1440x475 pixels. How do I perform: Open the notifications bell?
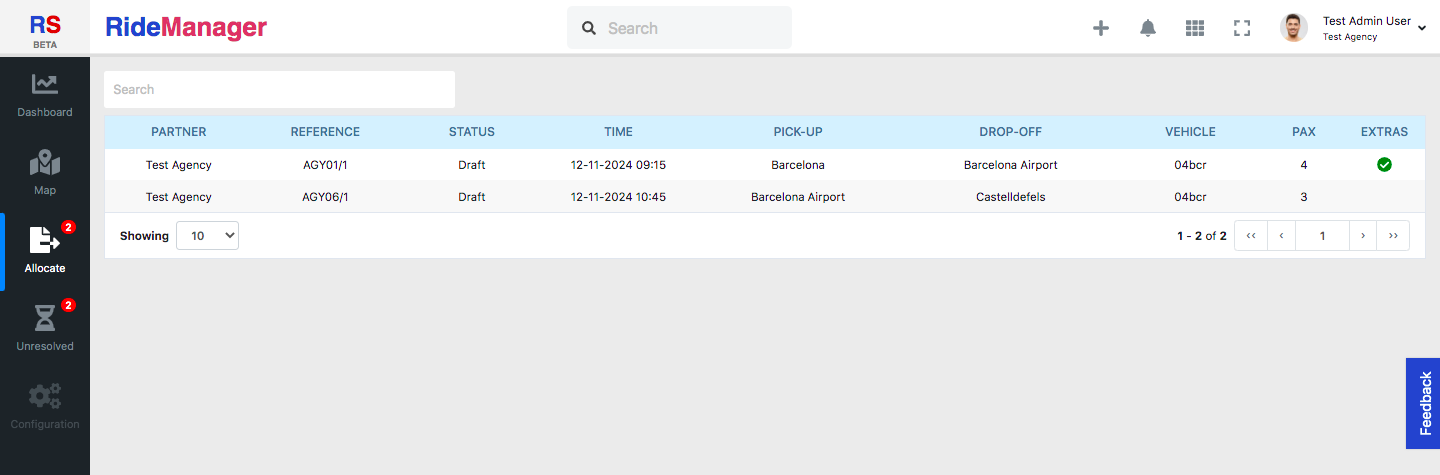click(1148, 28)
